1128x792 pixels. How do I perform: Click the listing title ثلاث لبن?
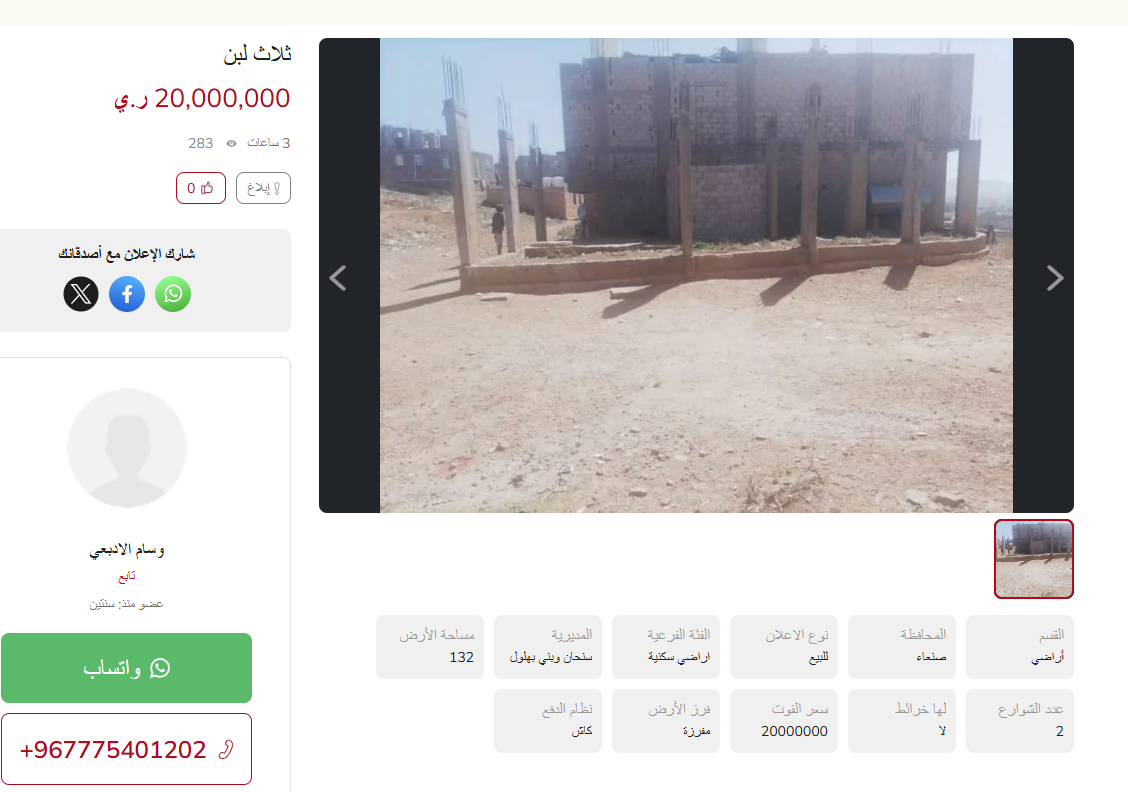257,54
